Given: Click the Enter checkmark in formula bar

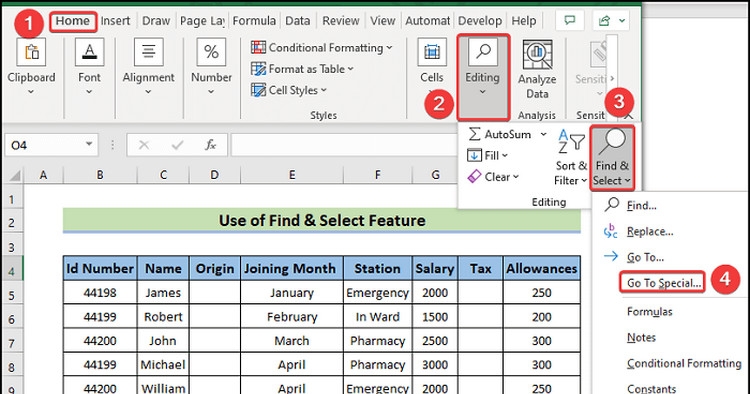Looking at the screenshot, I should coord(177,145).
